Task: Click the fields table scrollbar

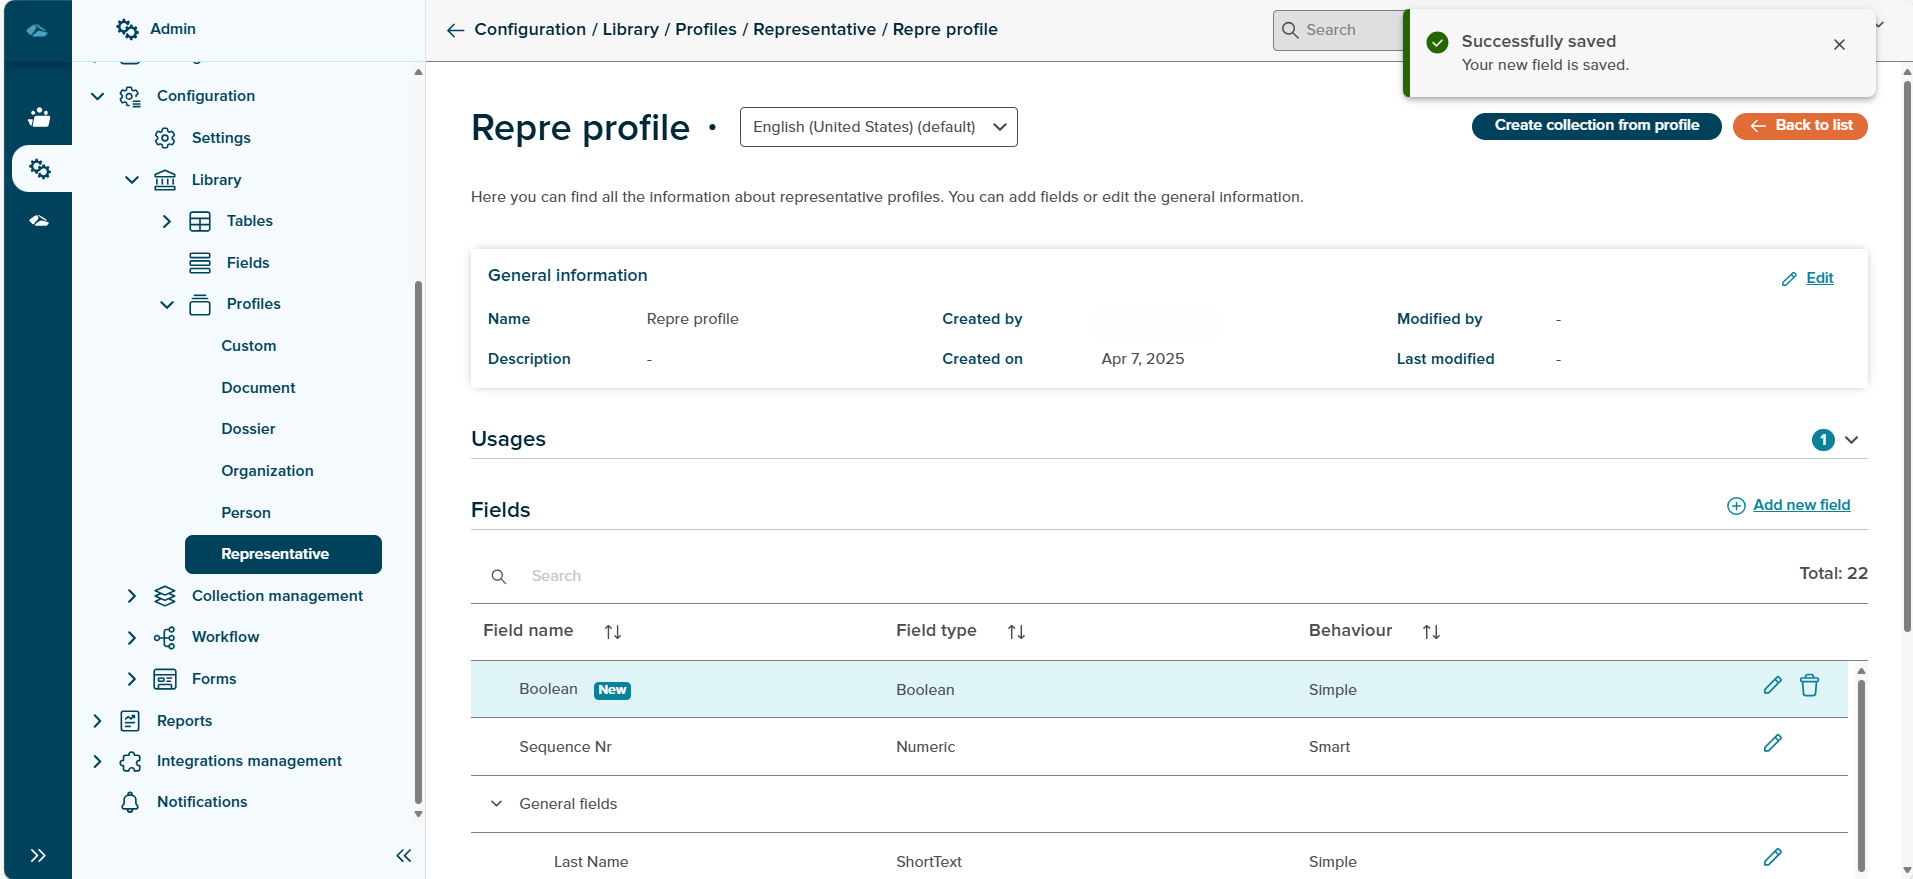Action: [x=1861, y=775]
